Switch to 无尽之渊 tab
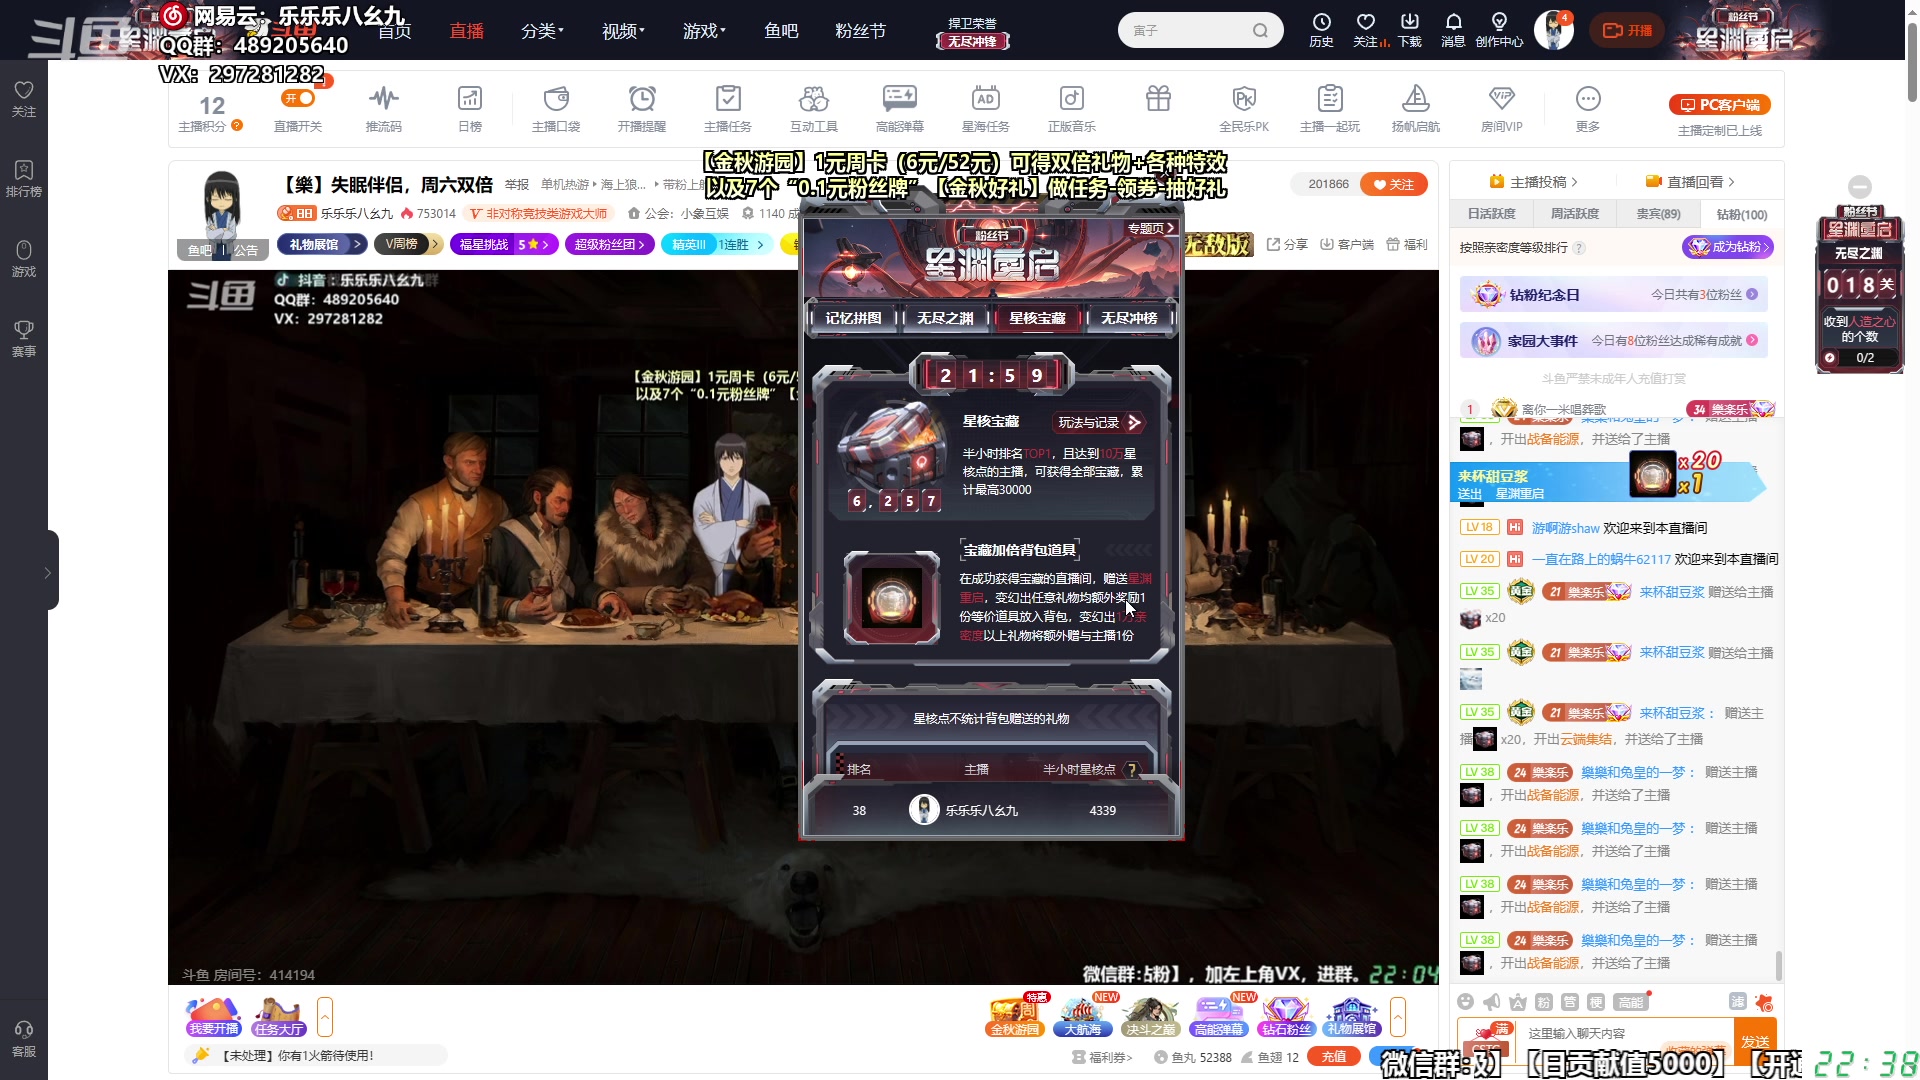Screen dimensions: 1920x1080 coord(945,318)
